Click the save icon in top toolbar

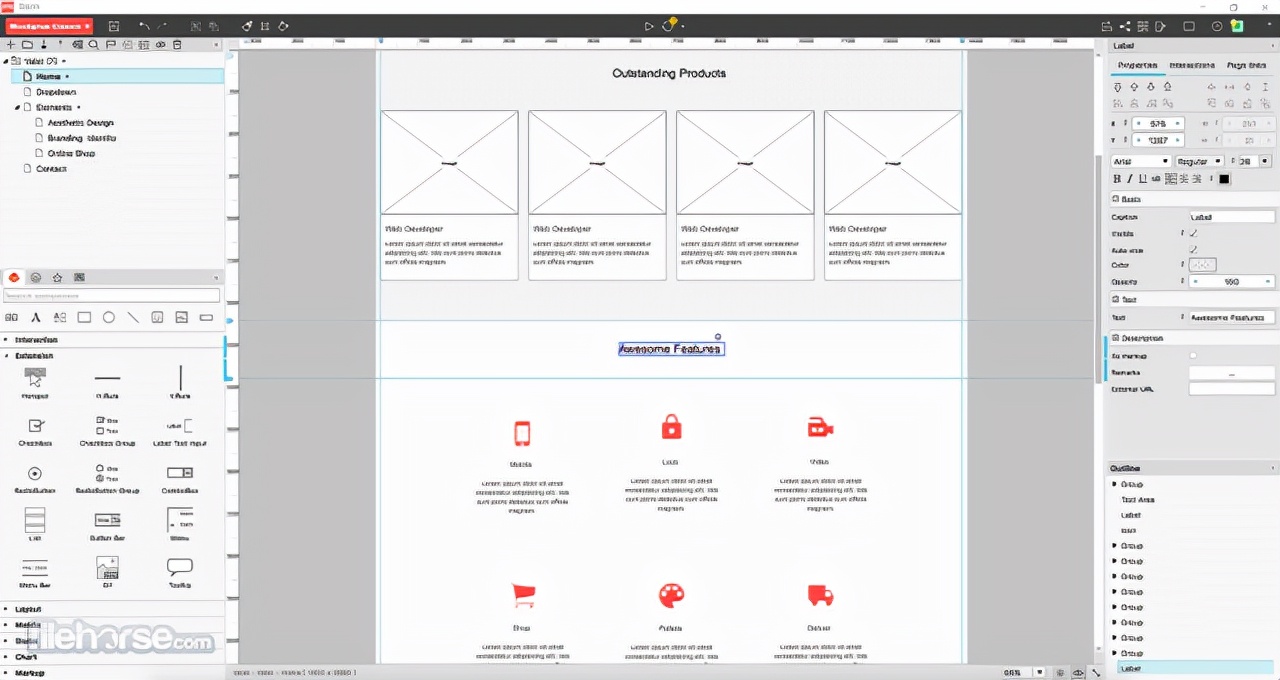[114, 26]
